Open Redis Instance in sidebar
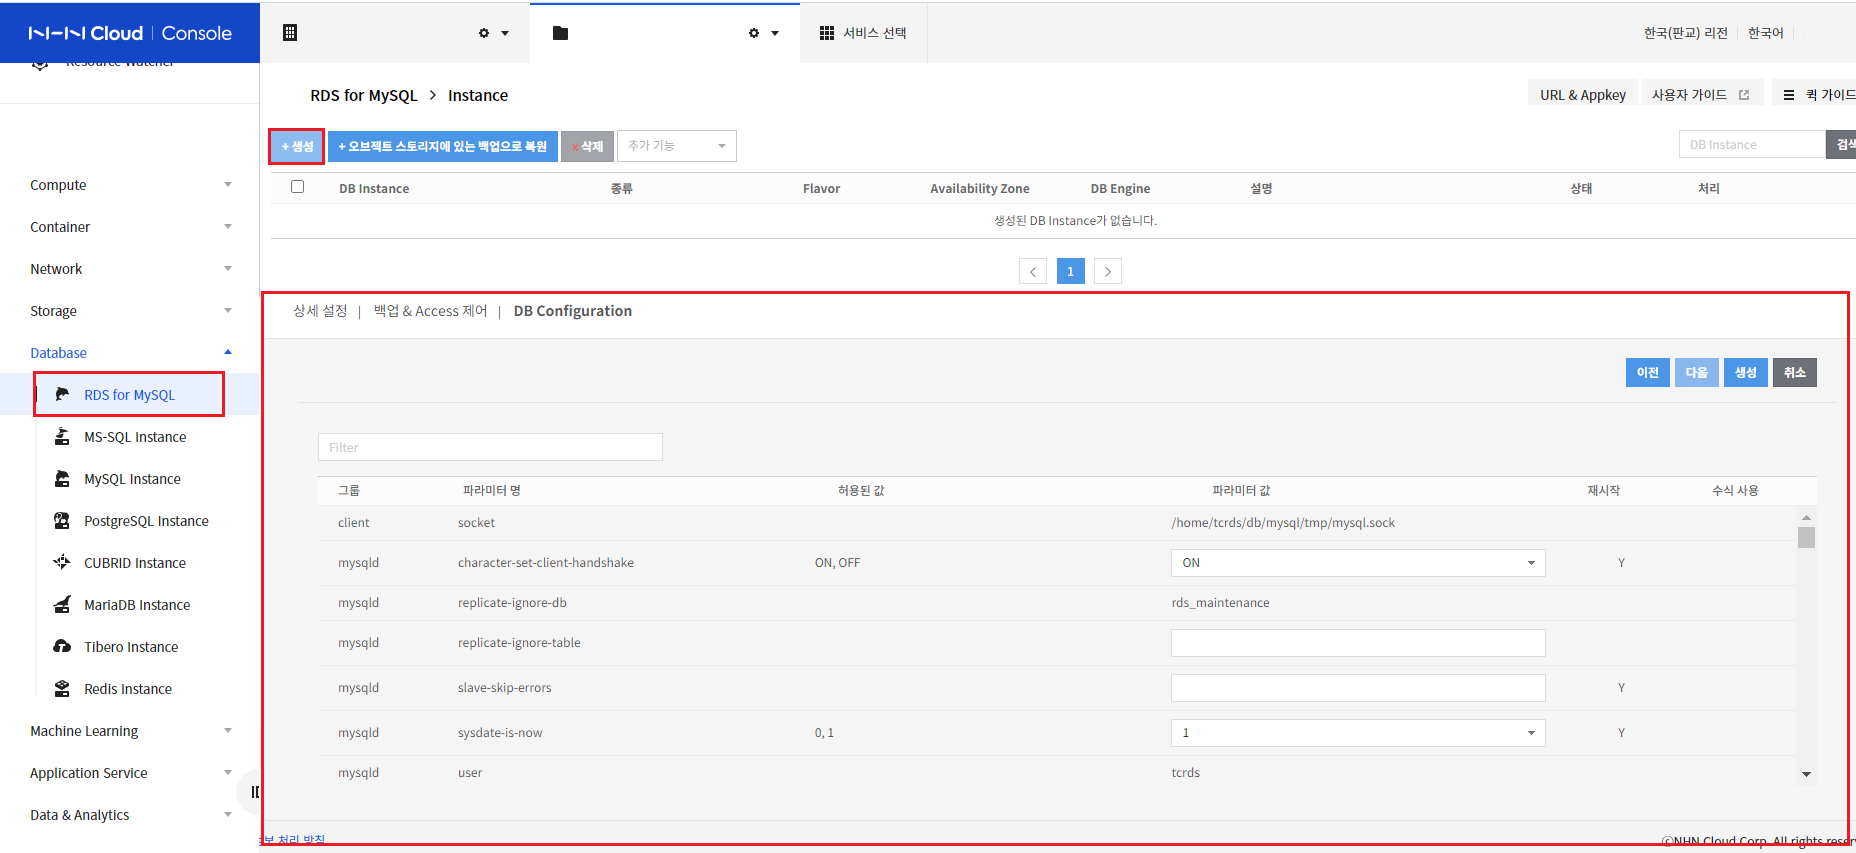1856x853 pixels. [128, 689]
